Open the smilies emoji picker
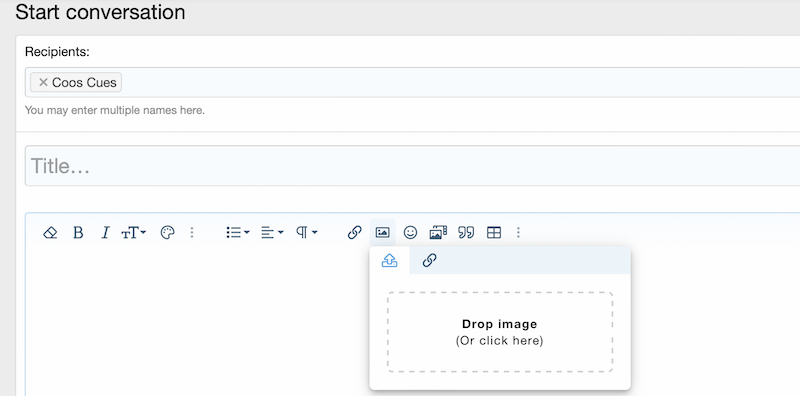The height and width of the screenshot is (396, 800). coord(410,233)
